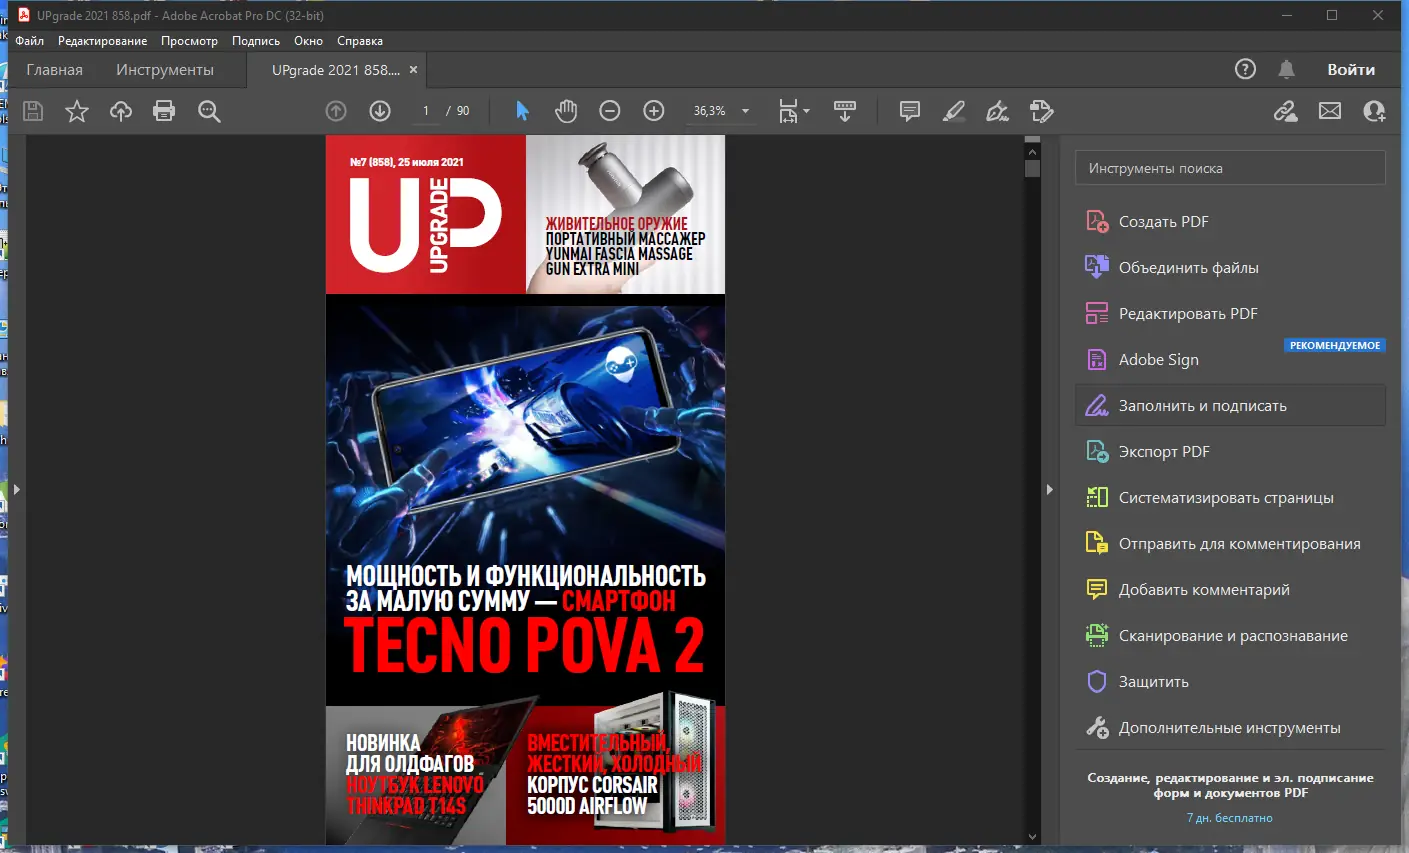Open the notifications bell
Screen dimensions: 1409x853
tap(1287, 69)
